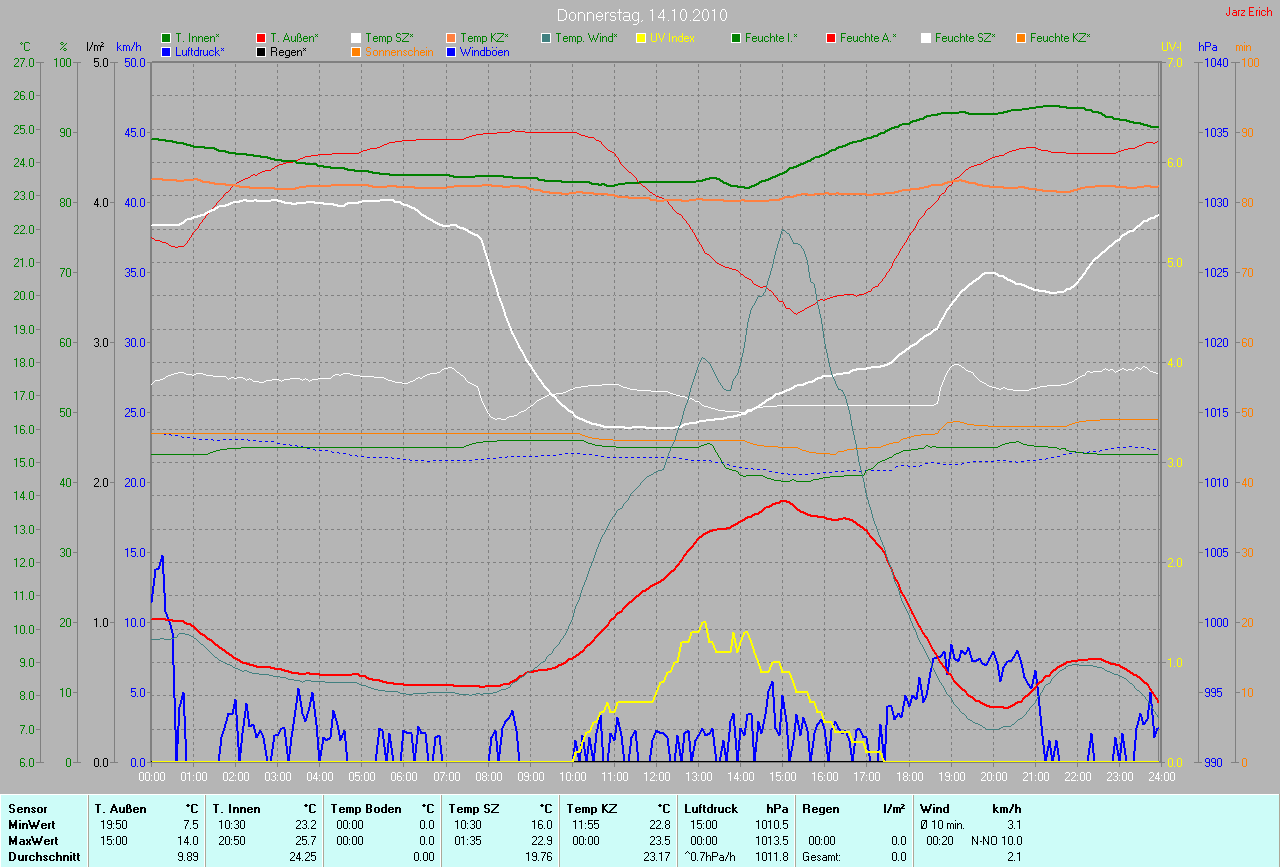Click the black Regen legend square
Image resolution: width=1280 pixels, height=867 pixels.
261,51
